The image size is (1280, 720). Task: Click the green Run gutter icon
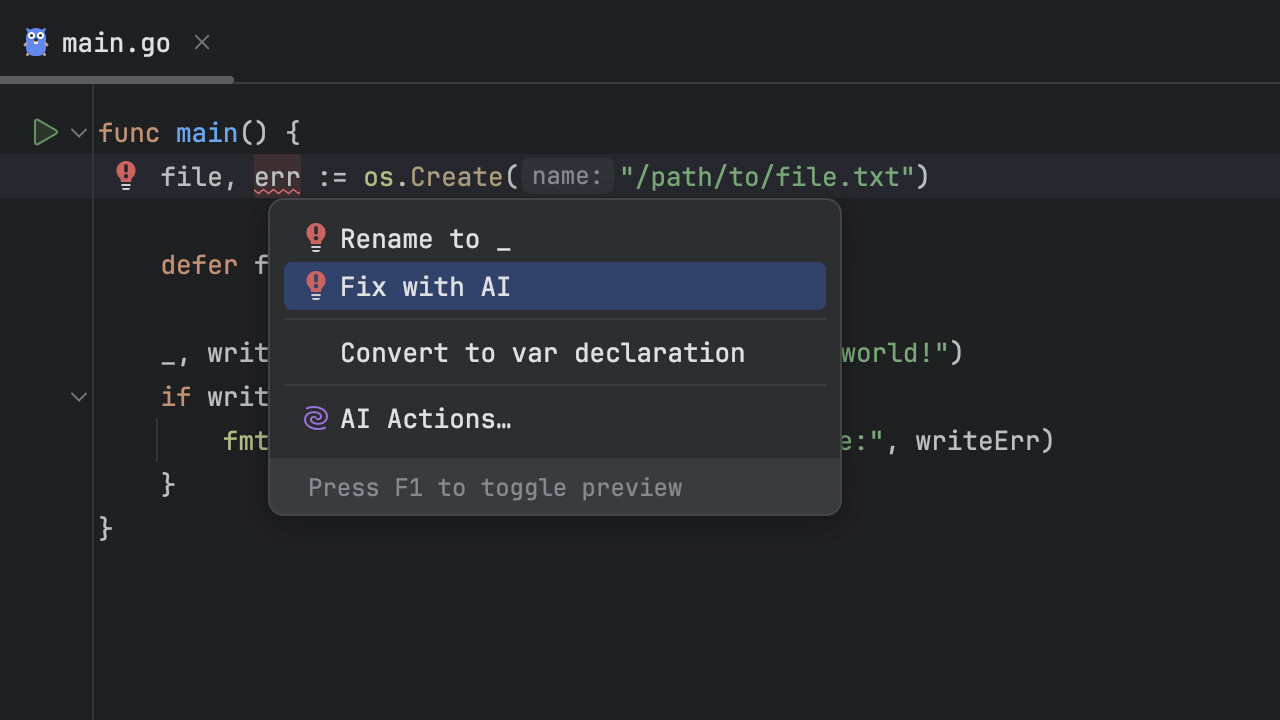45,132
